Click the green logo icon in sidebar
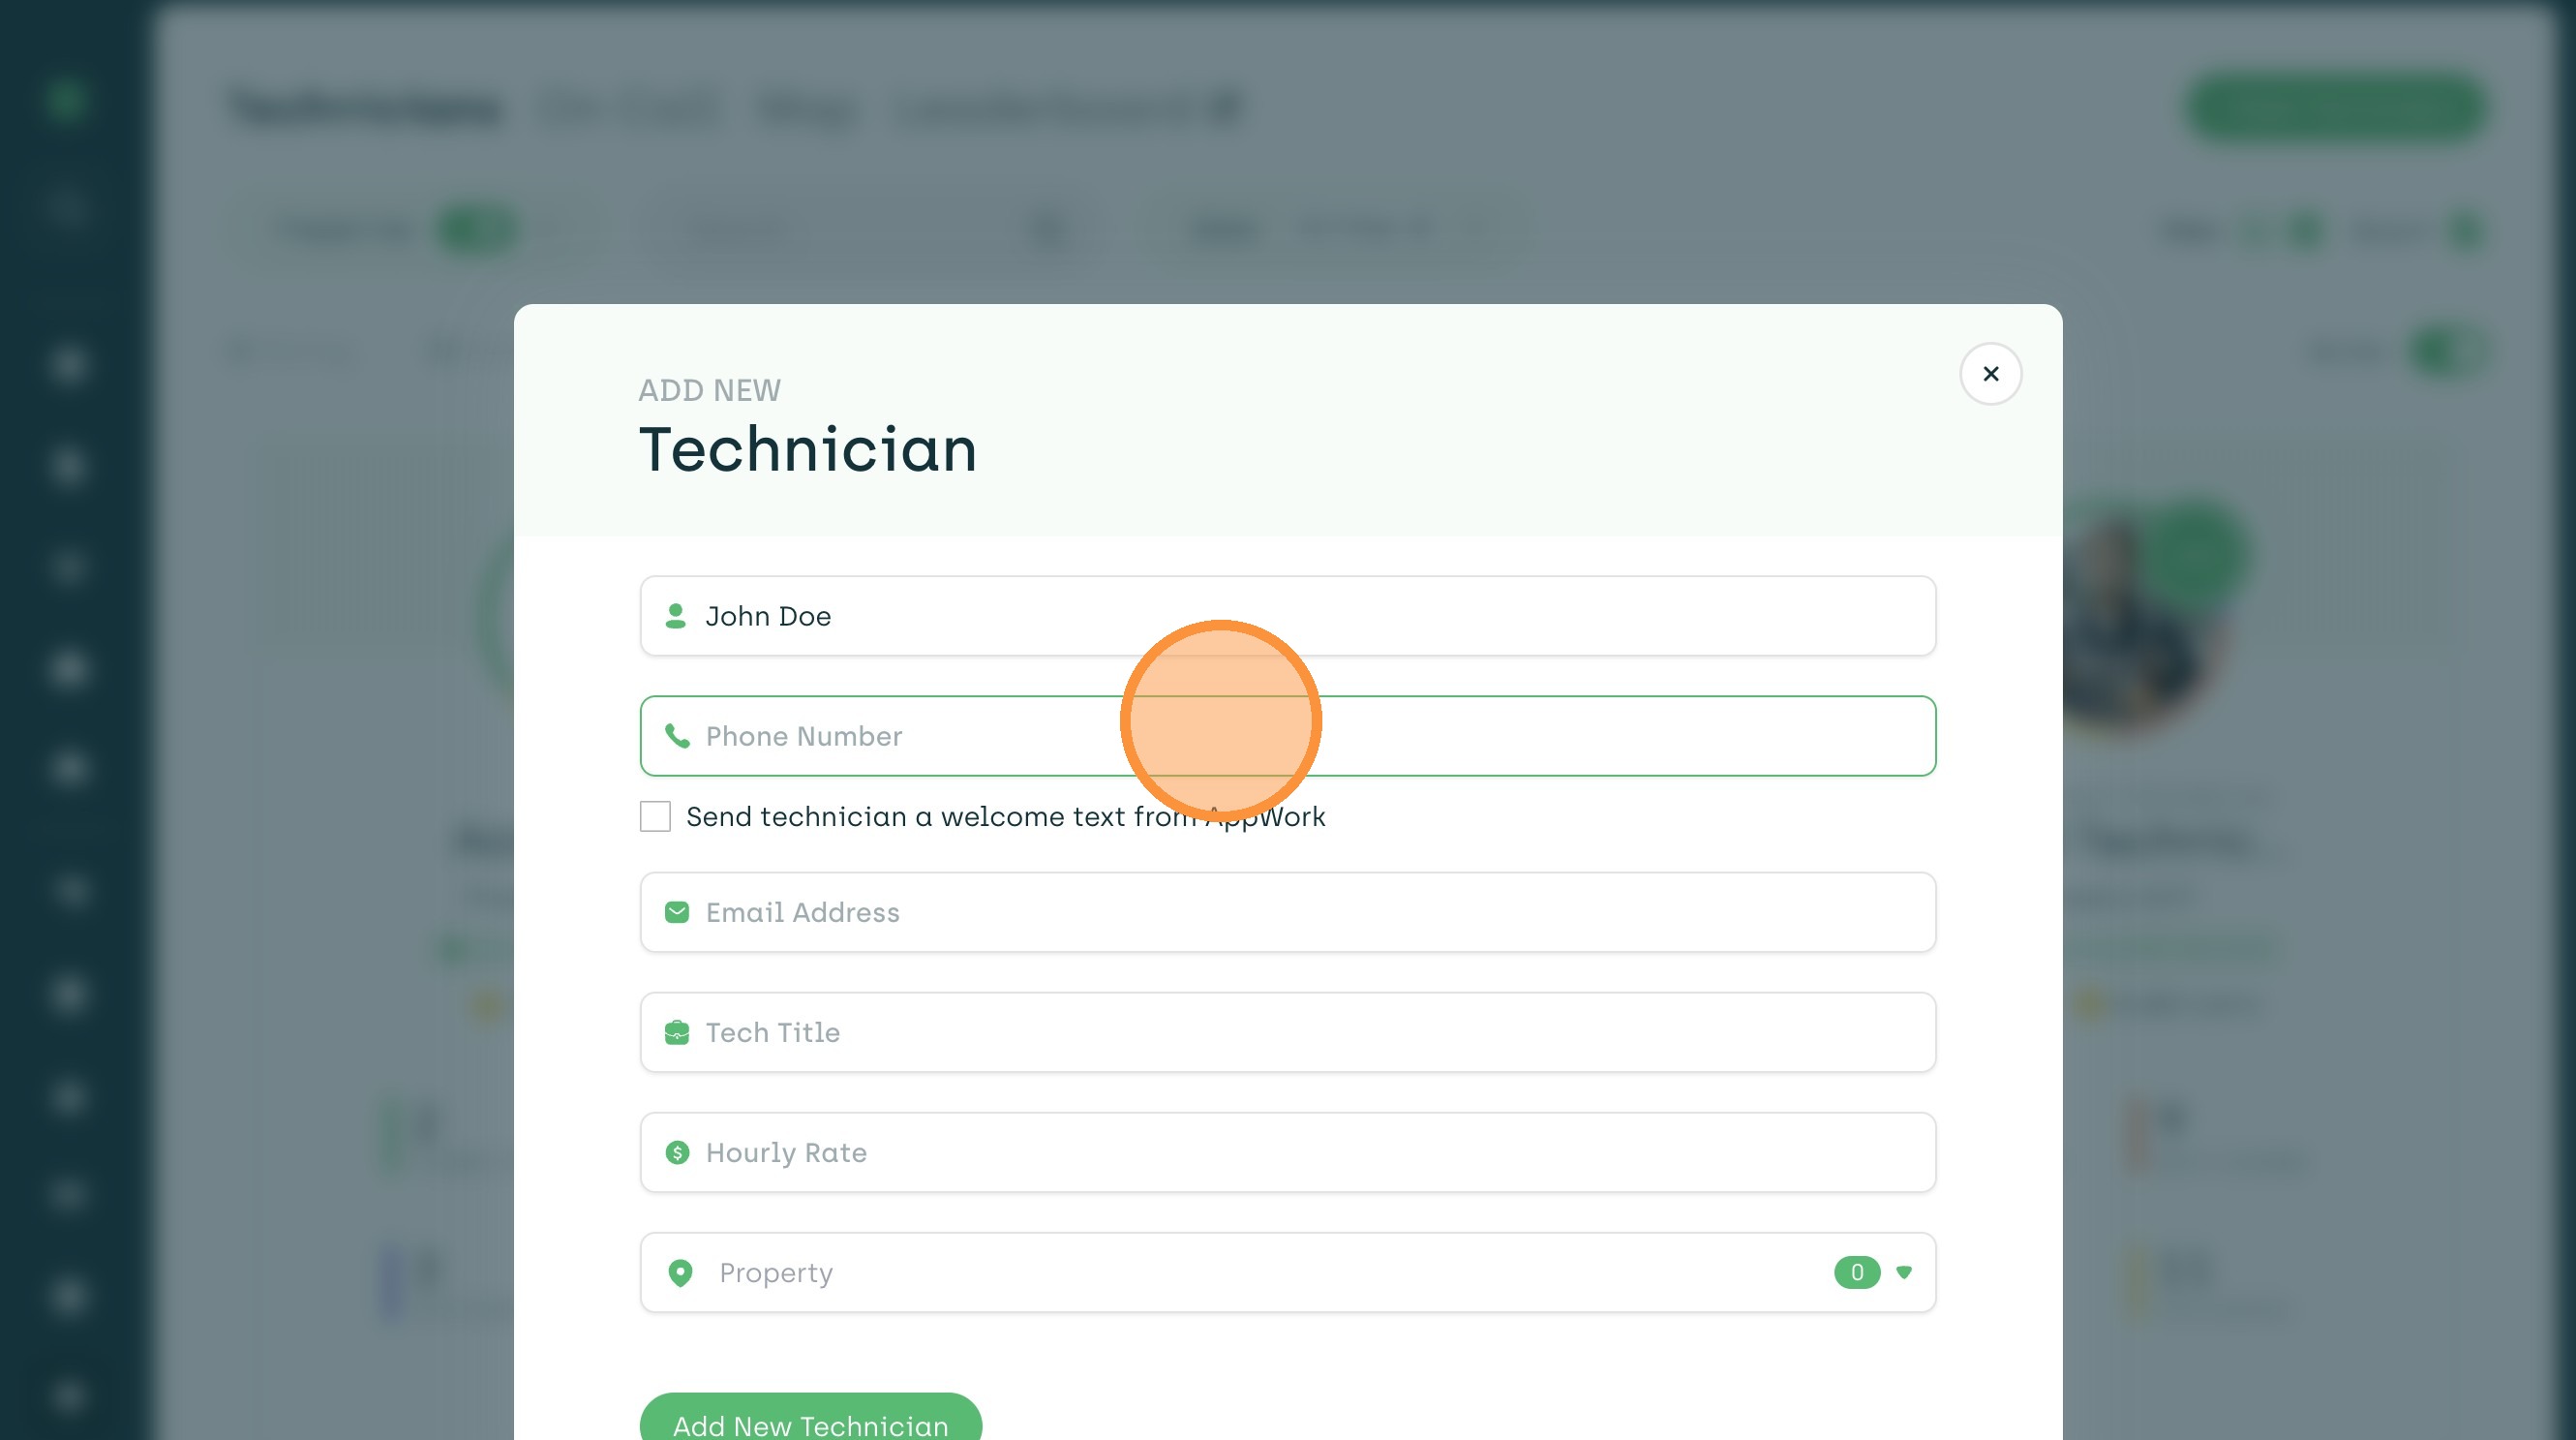The image size is (2576, 1440). tap(67, 99)
